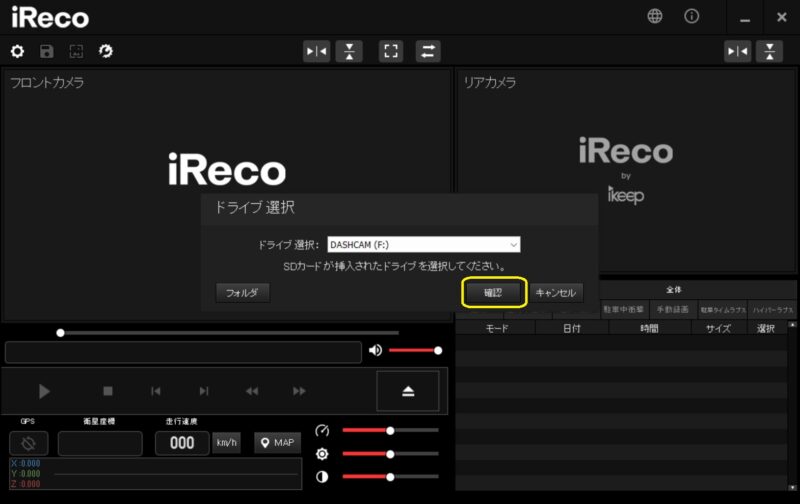This screenshot has width=800, height=504.
Task: Click the フォルダ button
Action: click(242, 293)
